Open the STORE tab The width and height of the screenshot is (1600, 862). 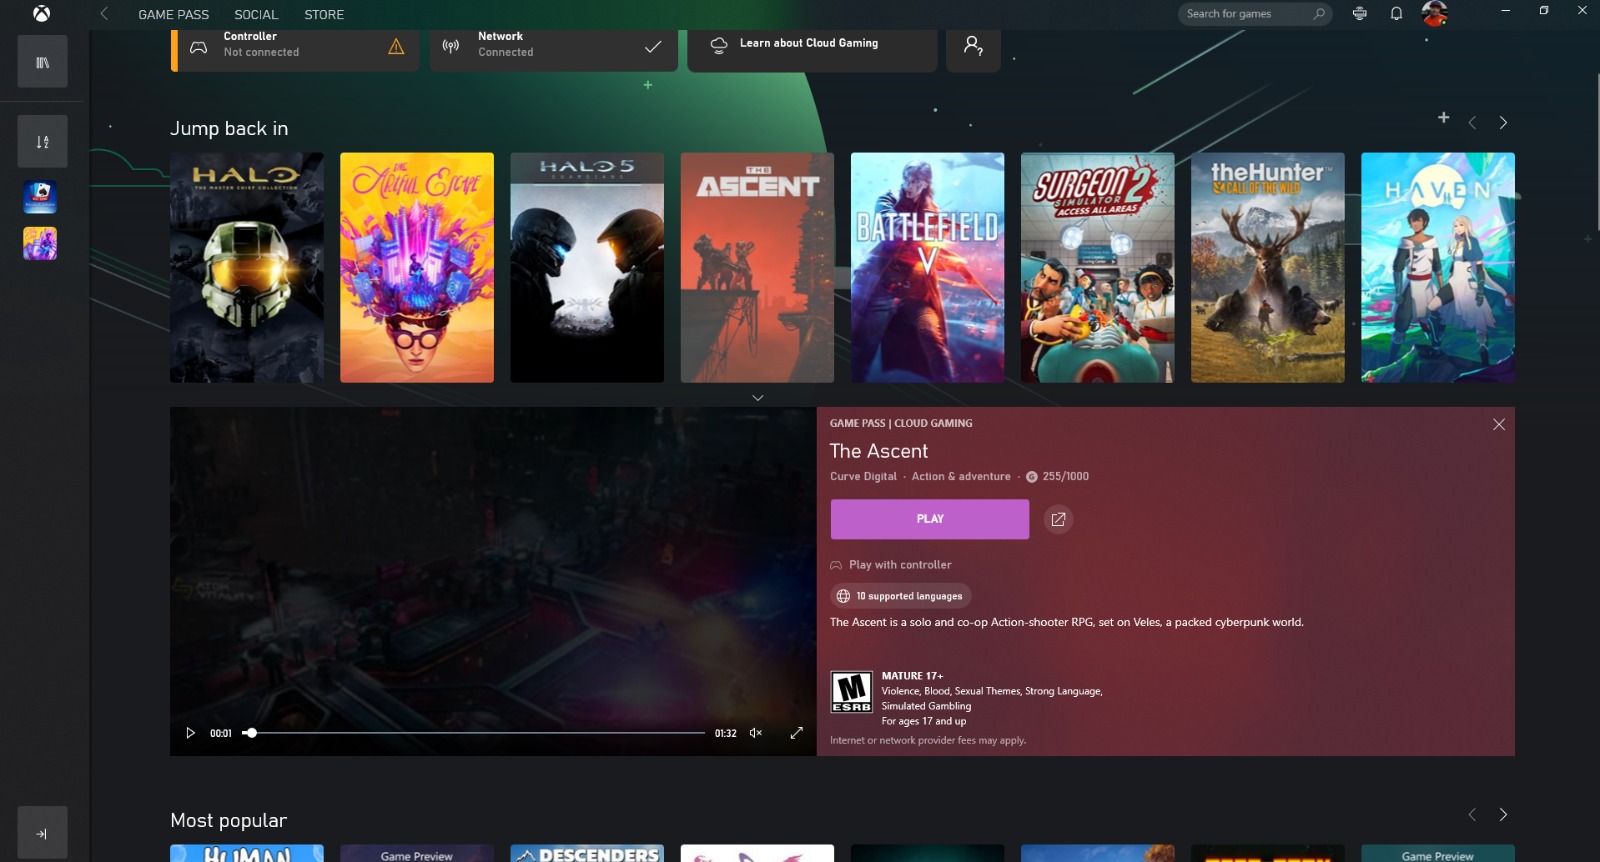(x=324, y=15)
